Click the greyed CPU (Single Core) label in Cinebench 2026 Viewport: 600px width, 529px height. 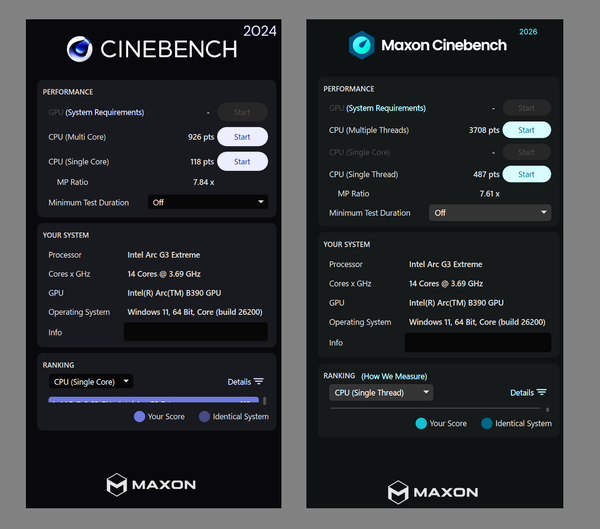(x=360, y=152)
